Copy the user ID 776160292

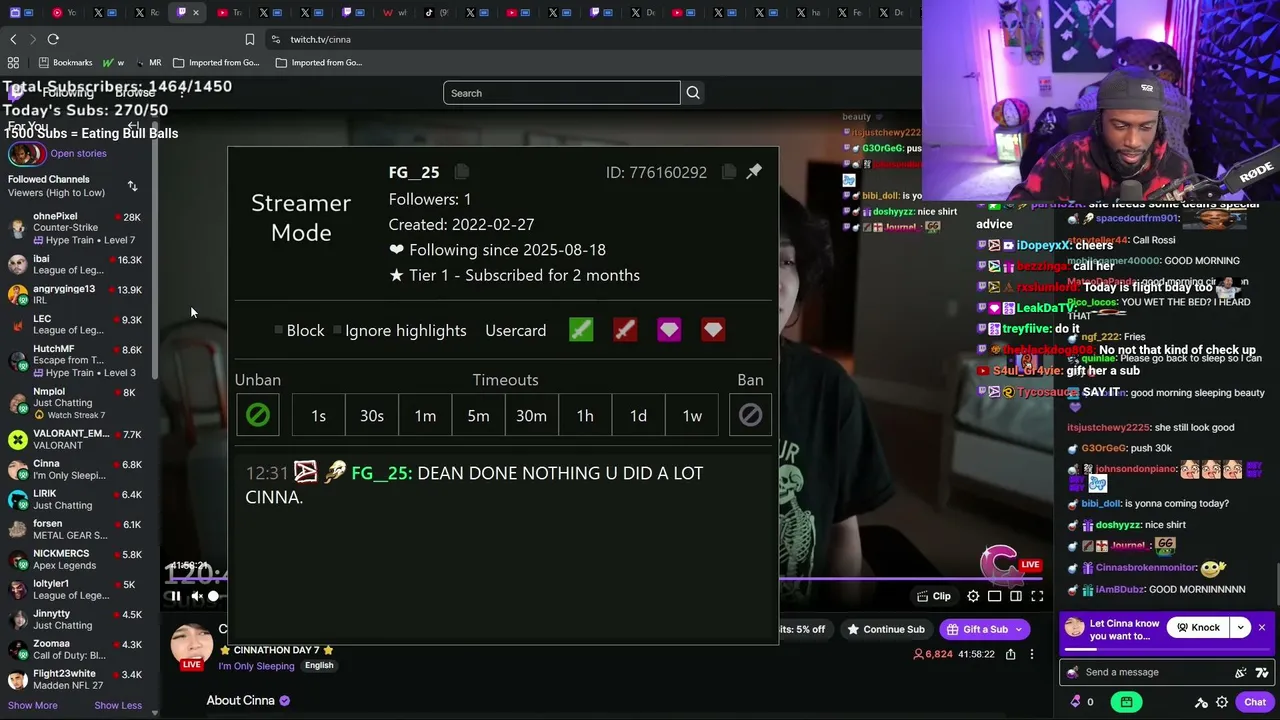(729, 172)
